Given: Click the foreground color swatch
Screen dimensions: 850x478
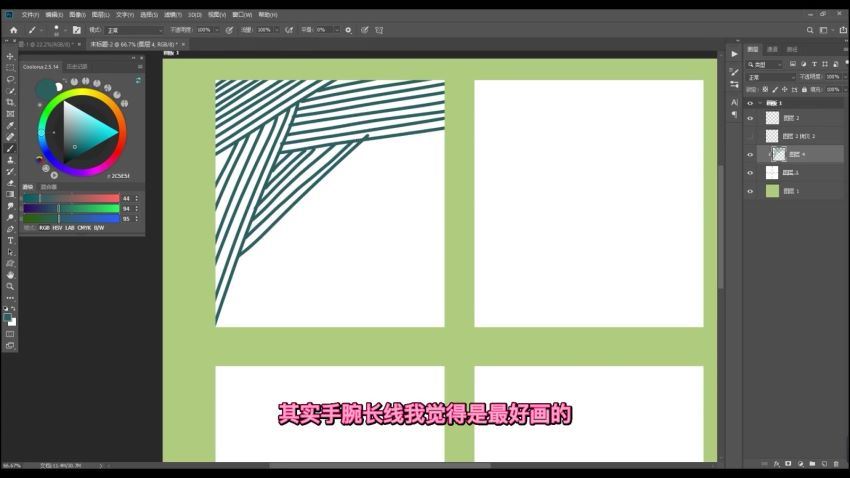Looking at the screenshot, I should point(8,318).
